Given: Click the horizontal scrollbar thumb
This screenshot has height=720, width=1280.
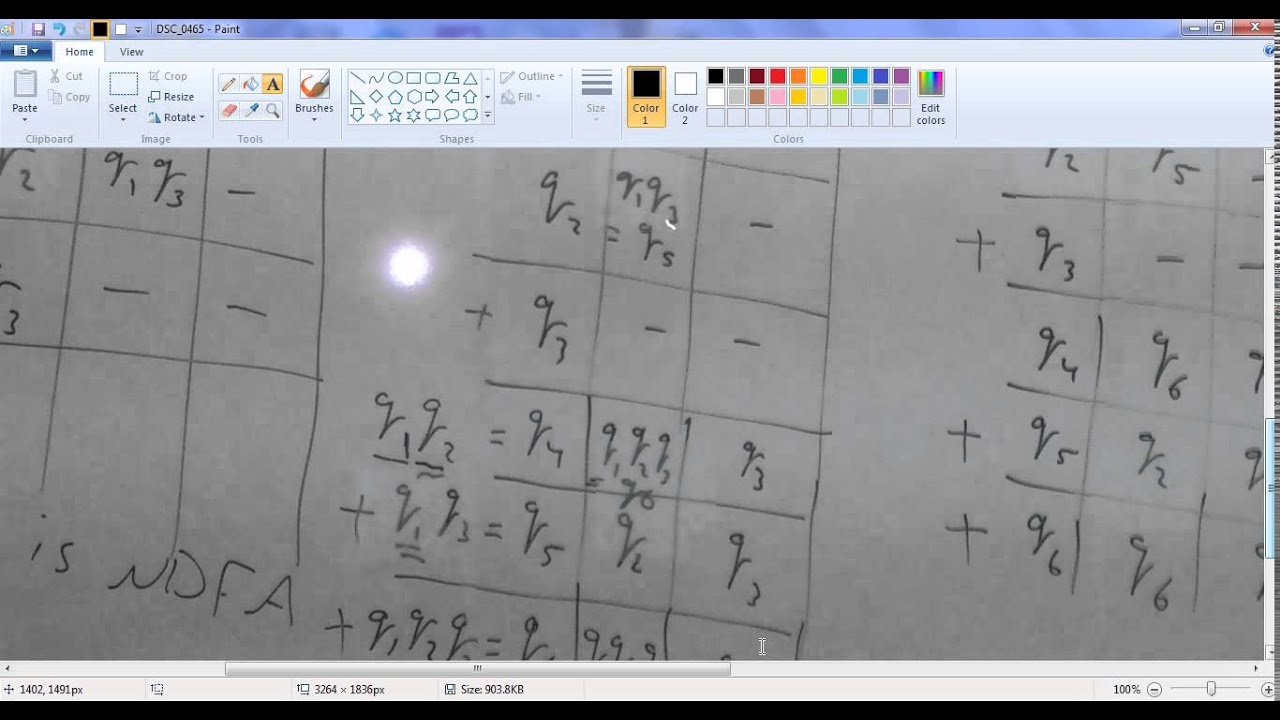Looking at the screenshot, I should coord(477,669).
